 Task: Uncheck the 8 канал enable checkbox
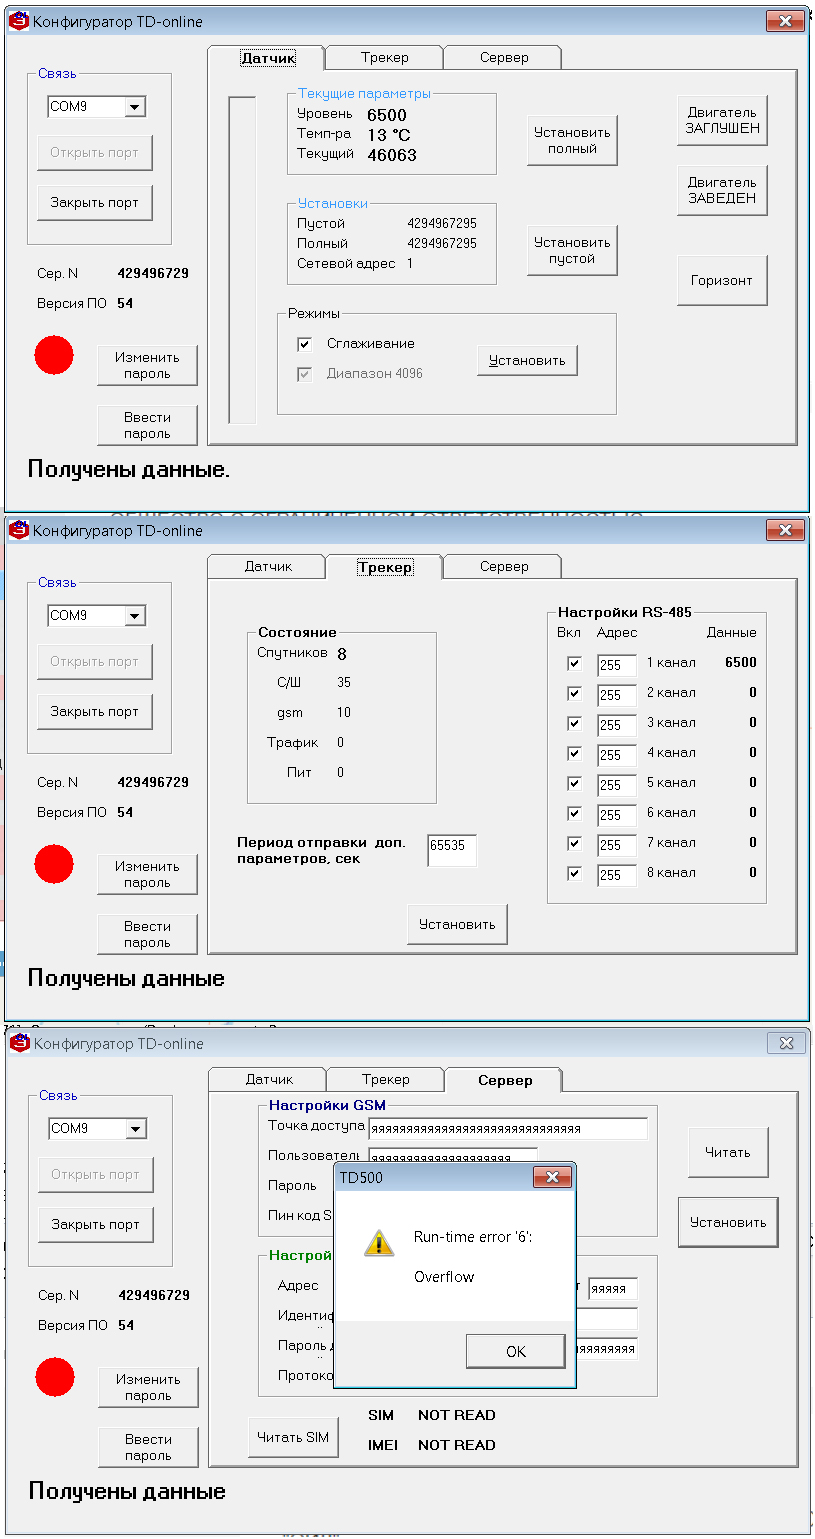pos(574,873)
